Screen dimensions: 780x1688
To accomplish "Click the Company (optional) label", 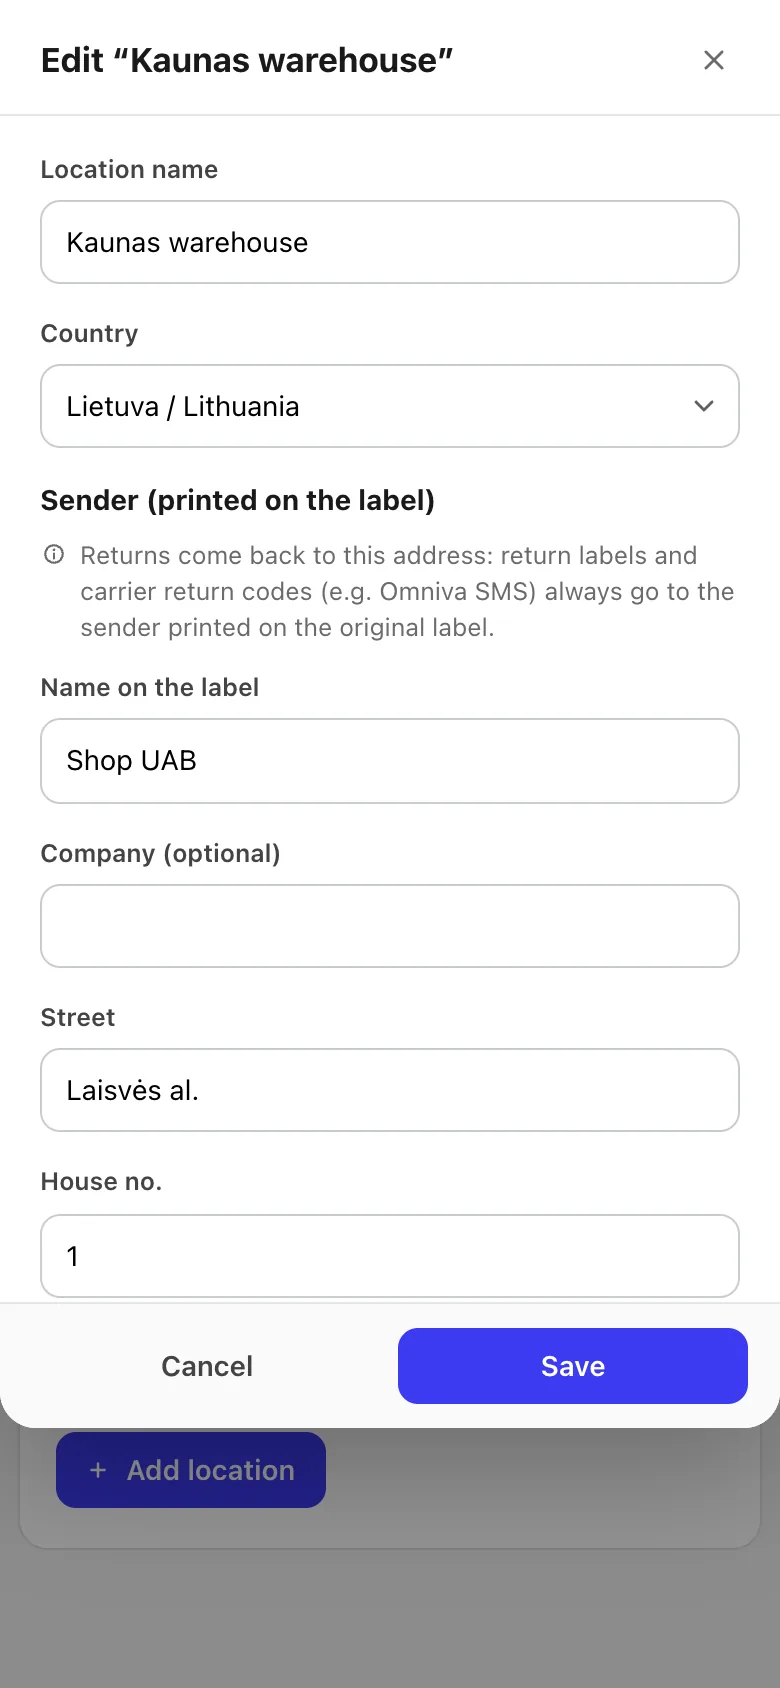I will [x=160, y=853].
